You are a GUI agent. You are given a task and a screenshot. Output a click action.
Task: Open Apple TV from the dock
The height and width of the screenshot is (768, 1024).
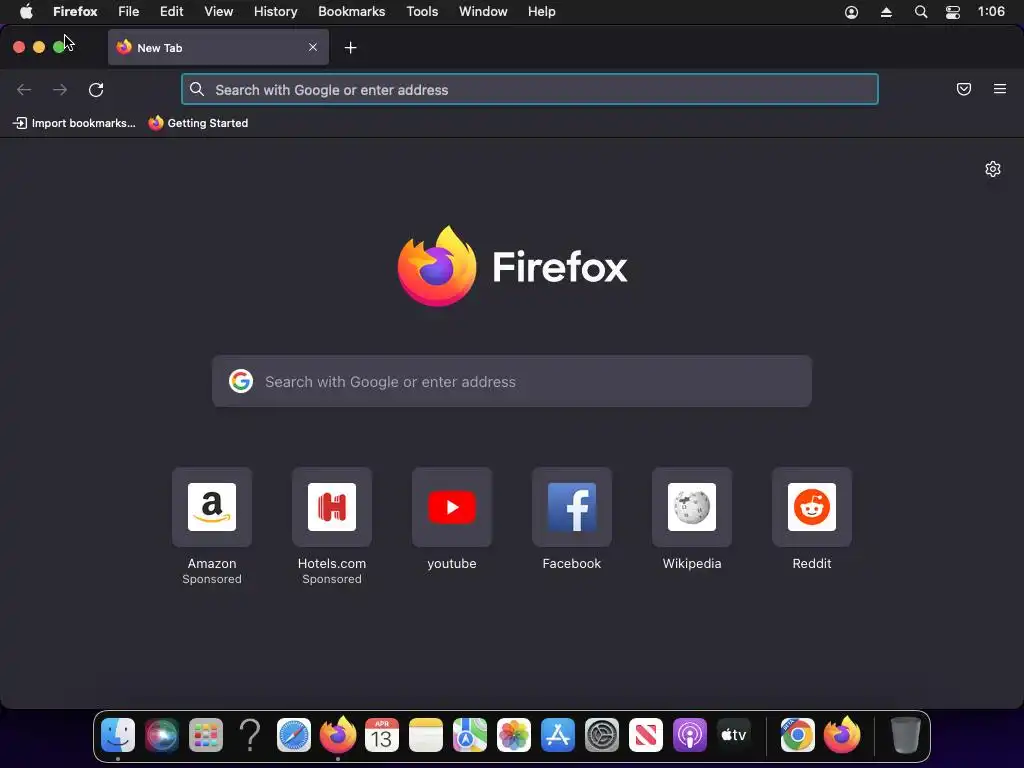point(733,735)
